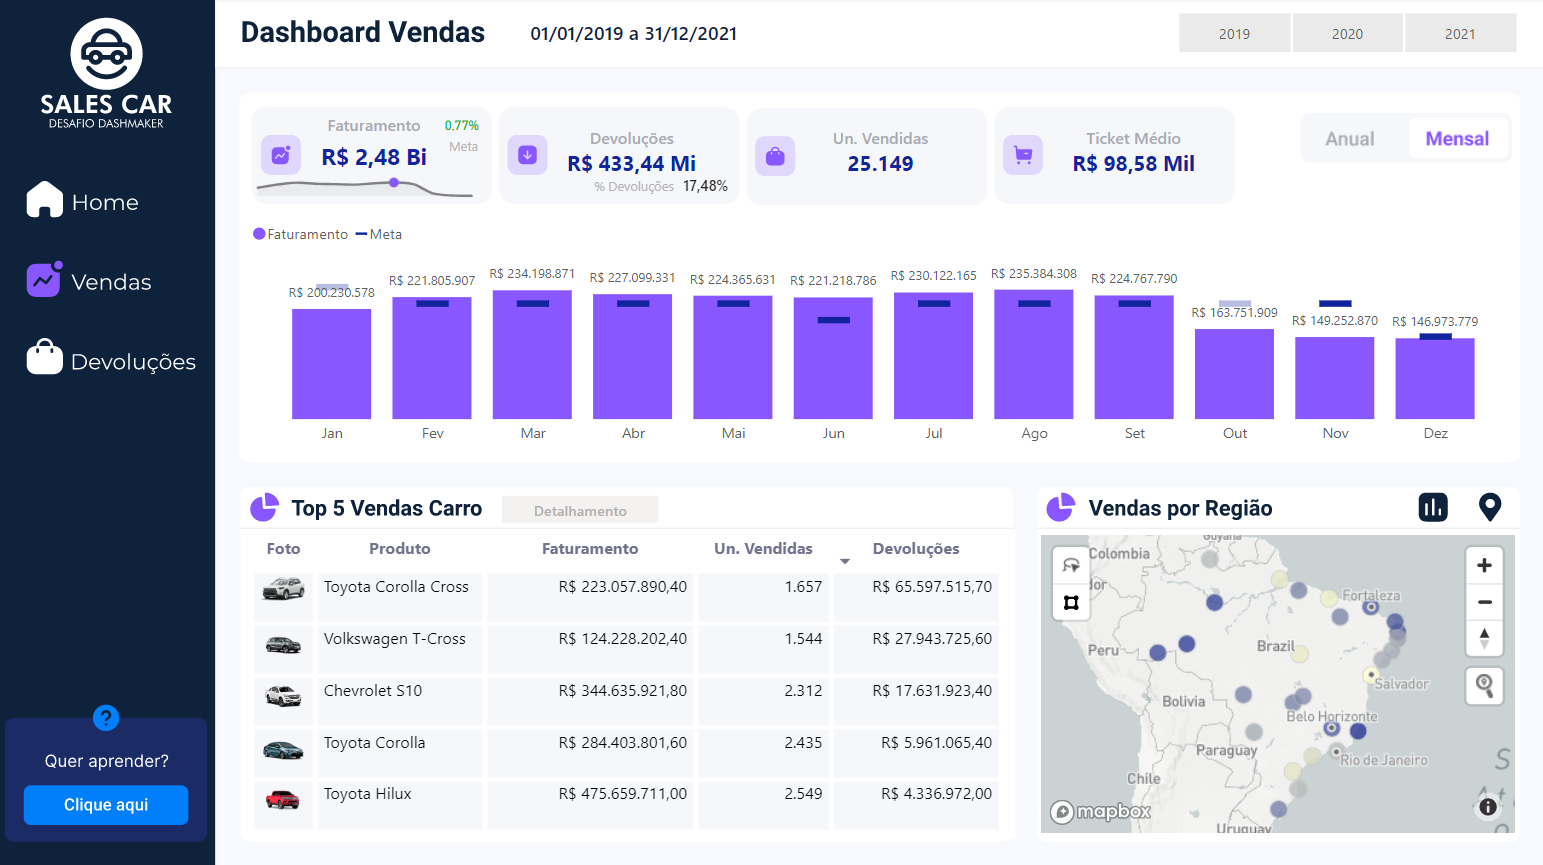
Task: Click the Faturamento sparkline marker dot
Action: click(394, 183)
